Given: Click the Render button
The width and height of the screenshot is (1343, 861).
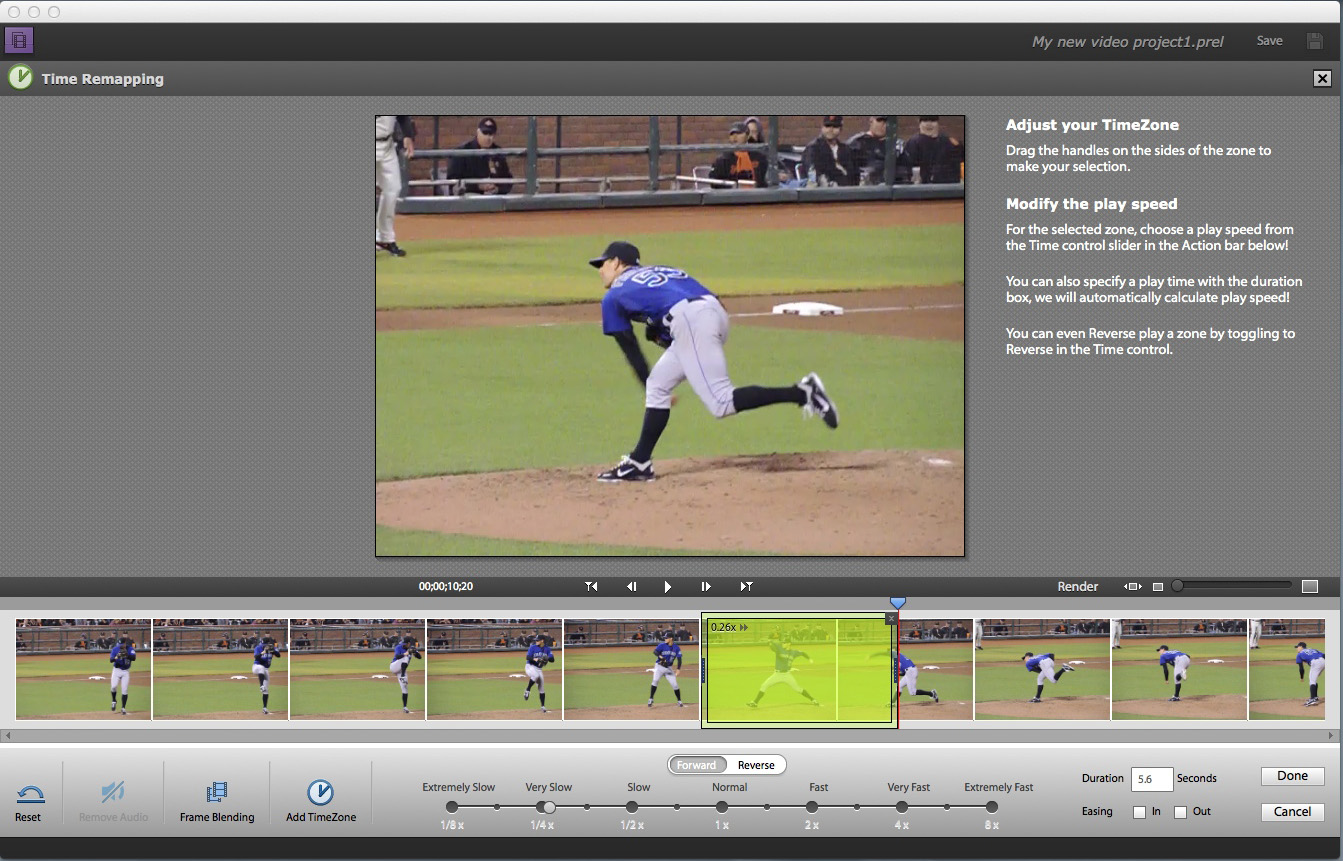Looking at the screenshot, I should tap(1078, 587).
